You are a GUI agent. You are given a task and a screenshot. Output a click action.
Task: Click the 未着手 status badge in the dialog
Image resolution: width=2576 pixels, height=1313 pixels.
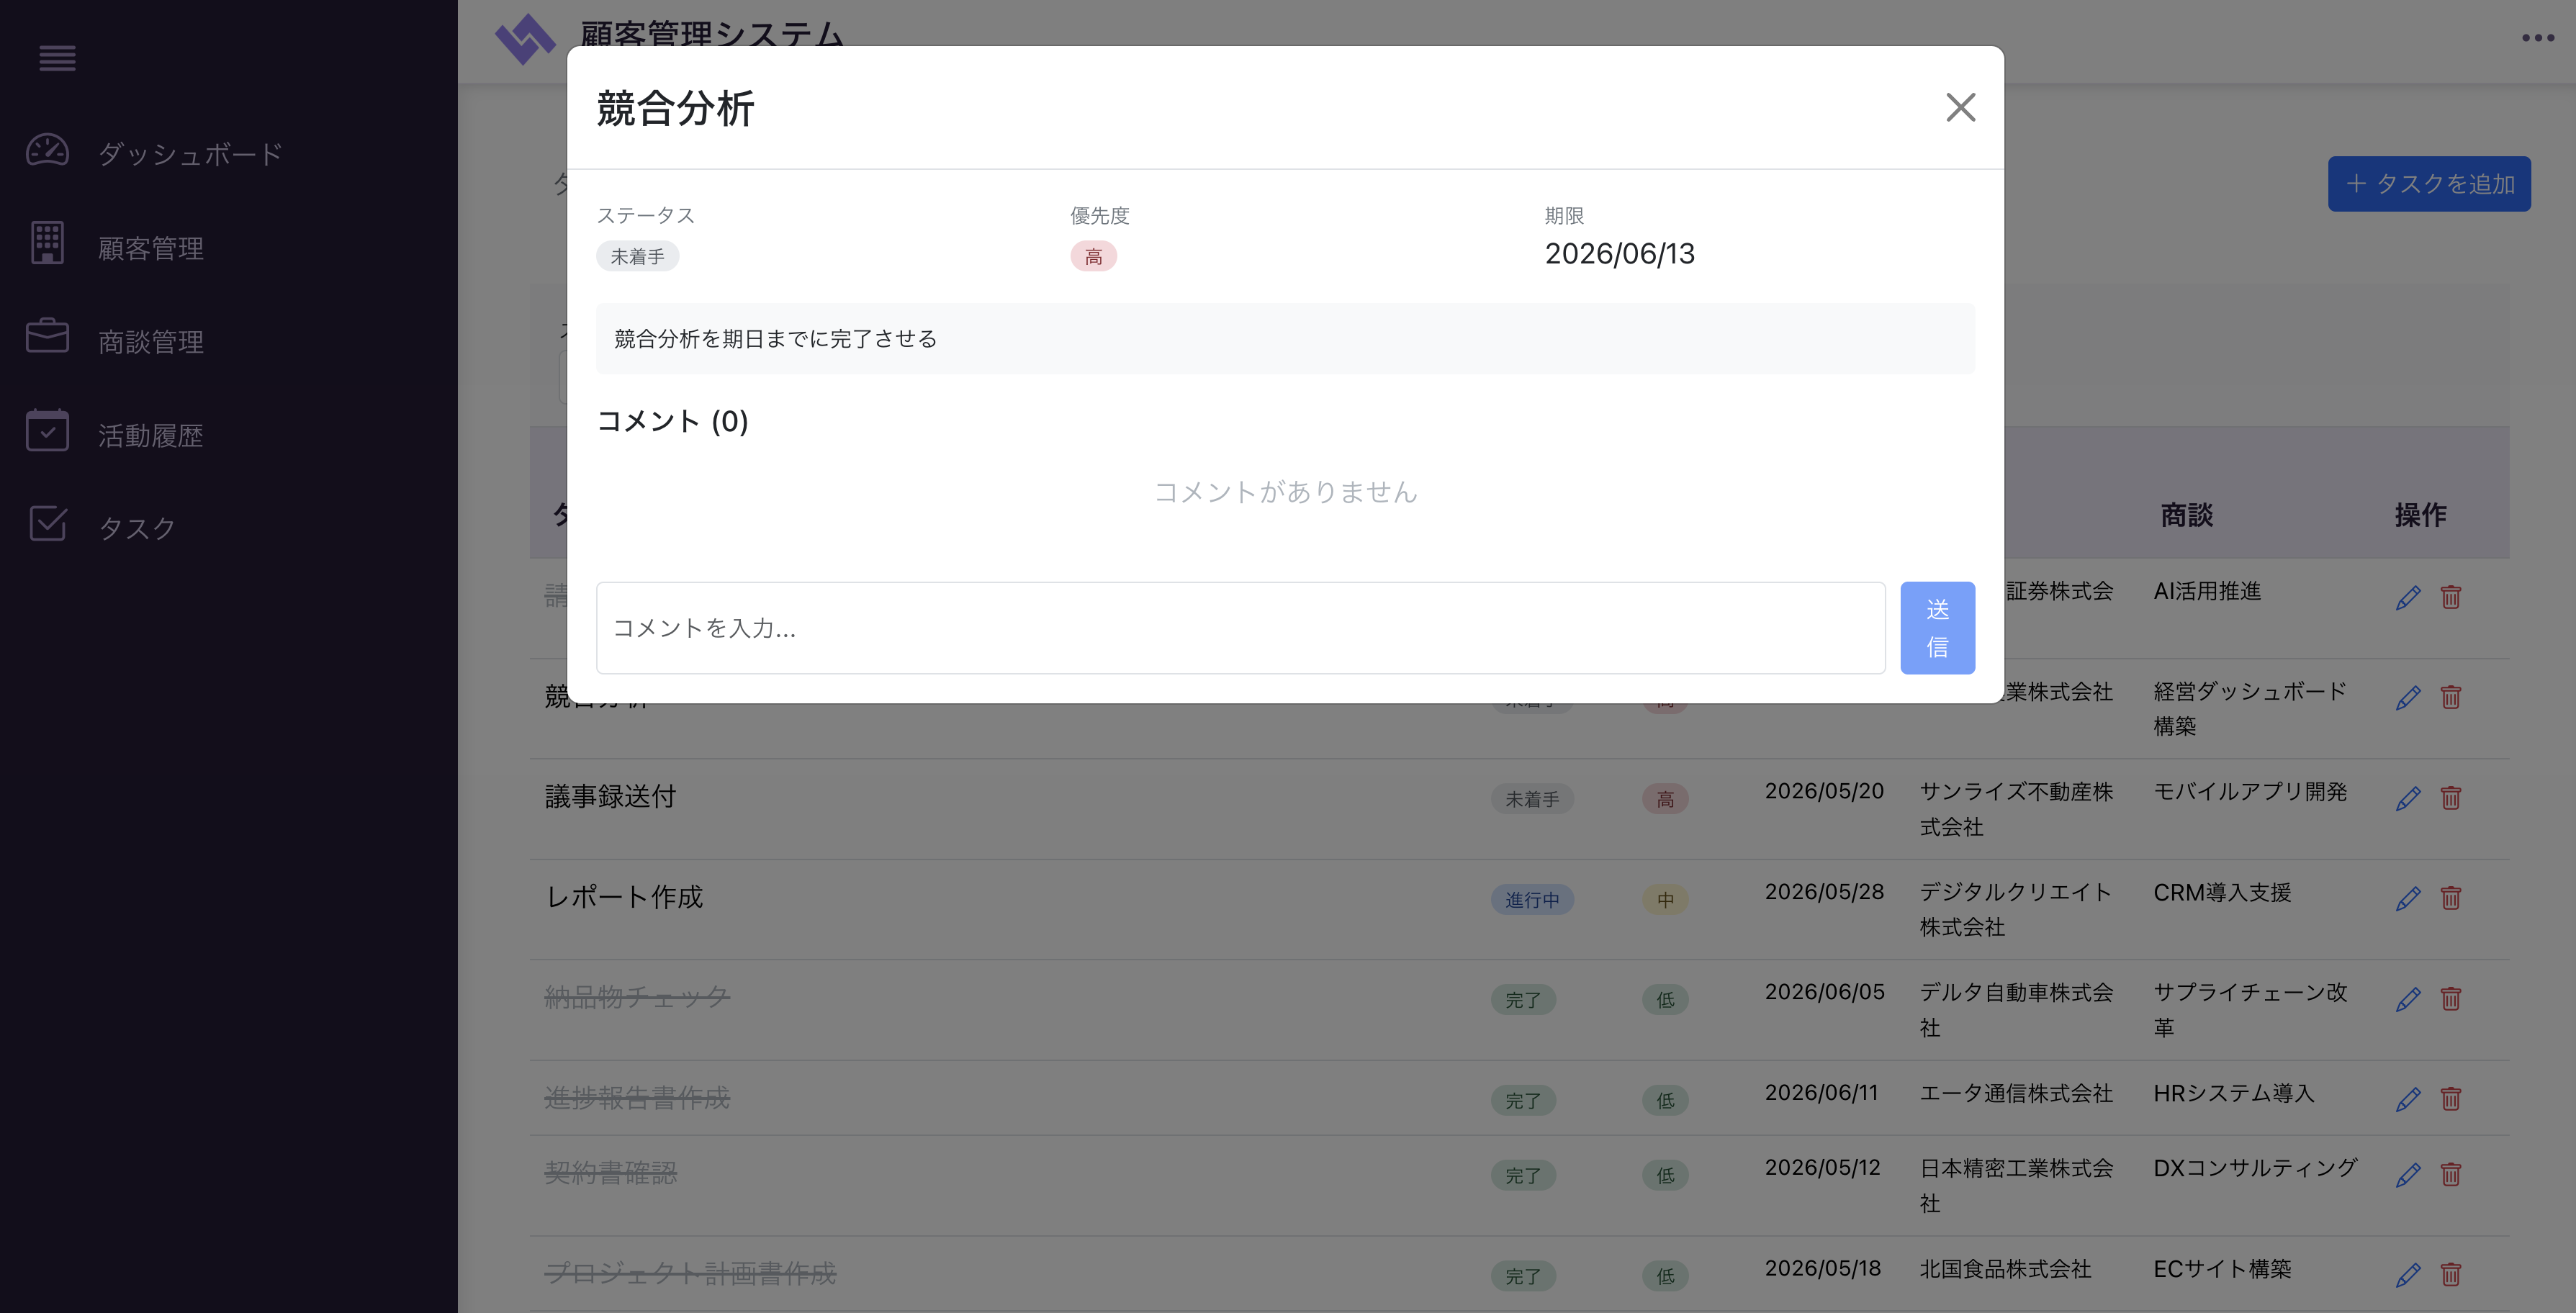638,257
